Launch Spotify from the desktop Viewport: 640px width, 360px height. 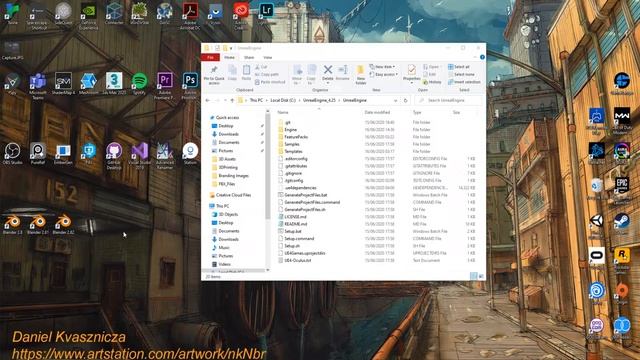(x=139, y=84)
